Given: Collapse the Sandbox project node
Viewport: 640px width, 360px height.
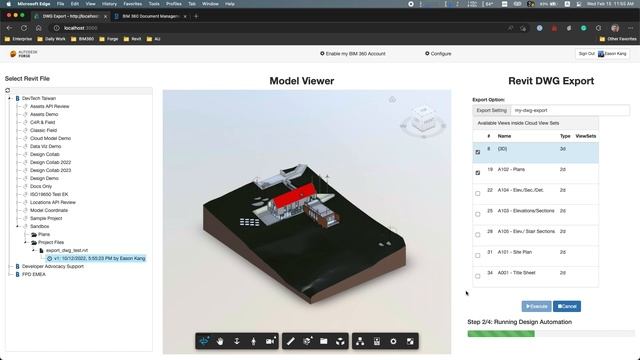Looking at the screenshot, I should click(18, 226).
